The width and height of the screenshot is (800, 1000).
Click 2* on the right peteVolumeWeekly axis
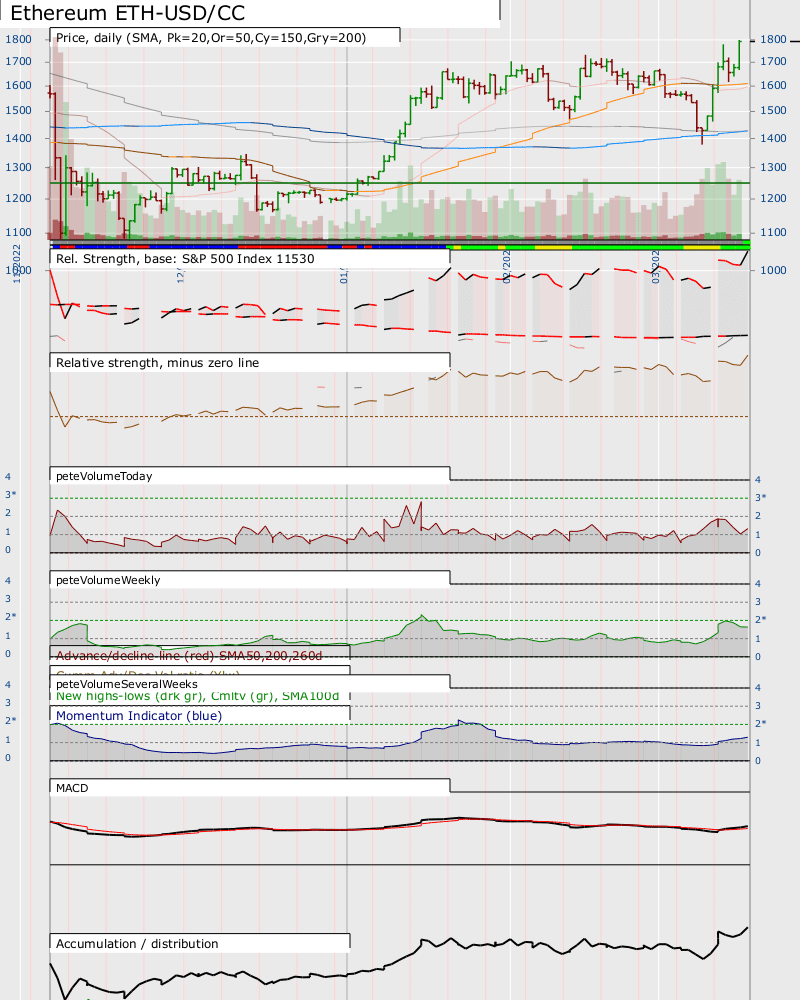click(760, 620)
